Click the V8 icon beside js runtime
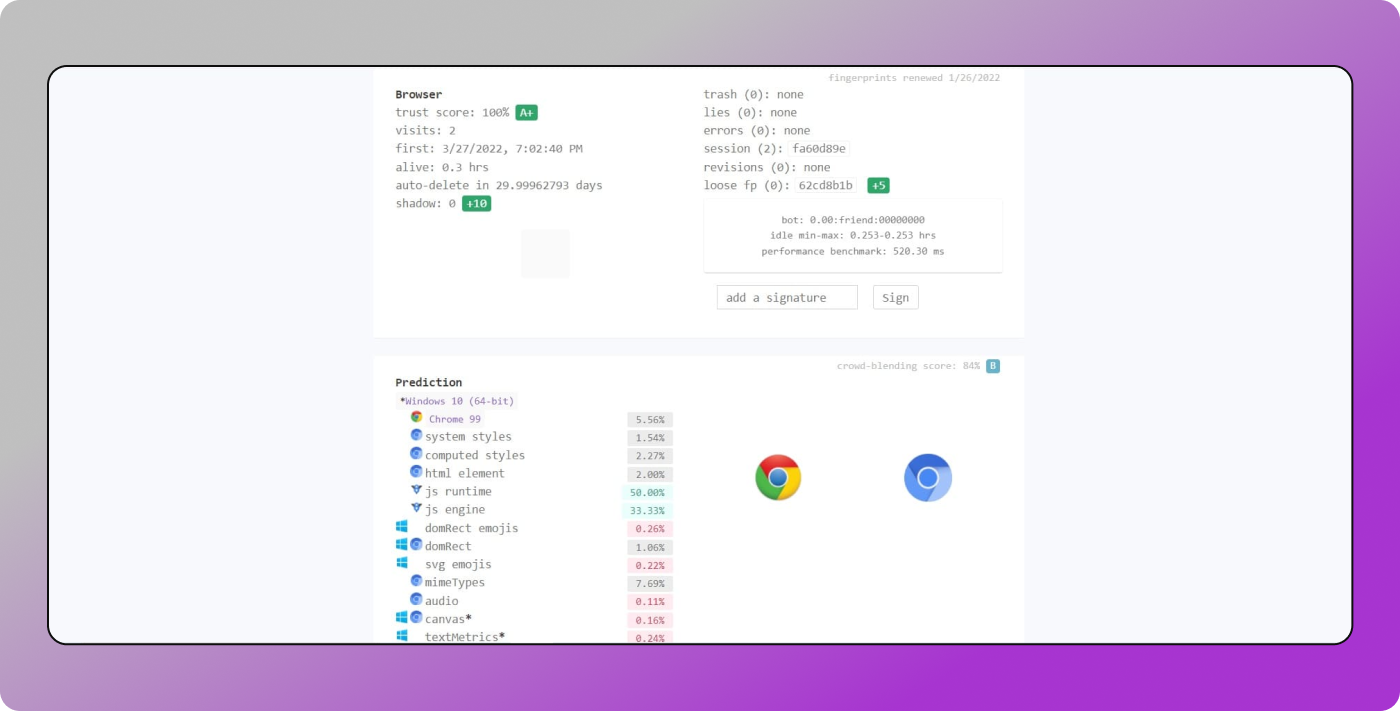Viewport: 1400px width, 711px height. click(x=417, y=491)
